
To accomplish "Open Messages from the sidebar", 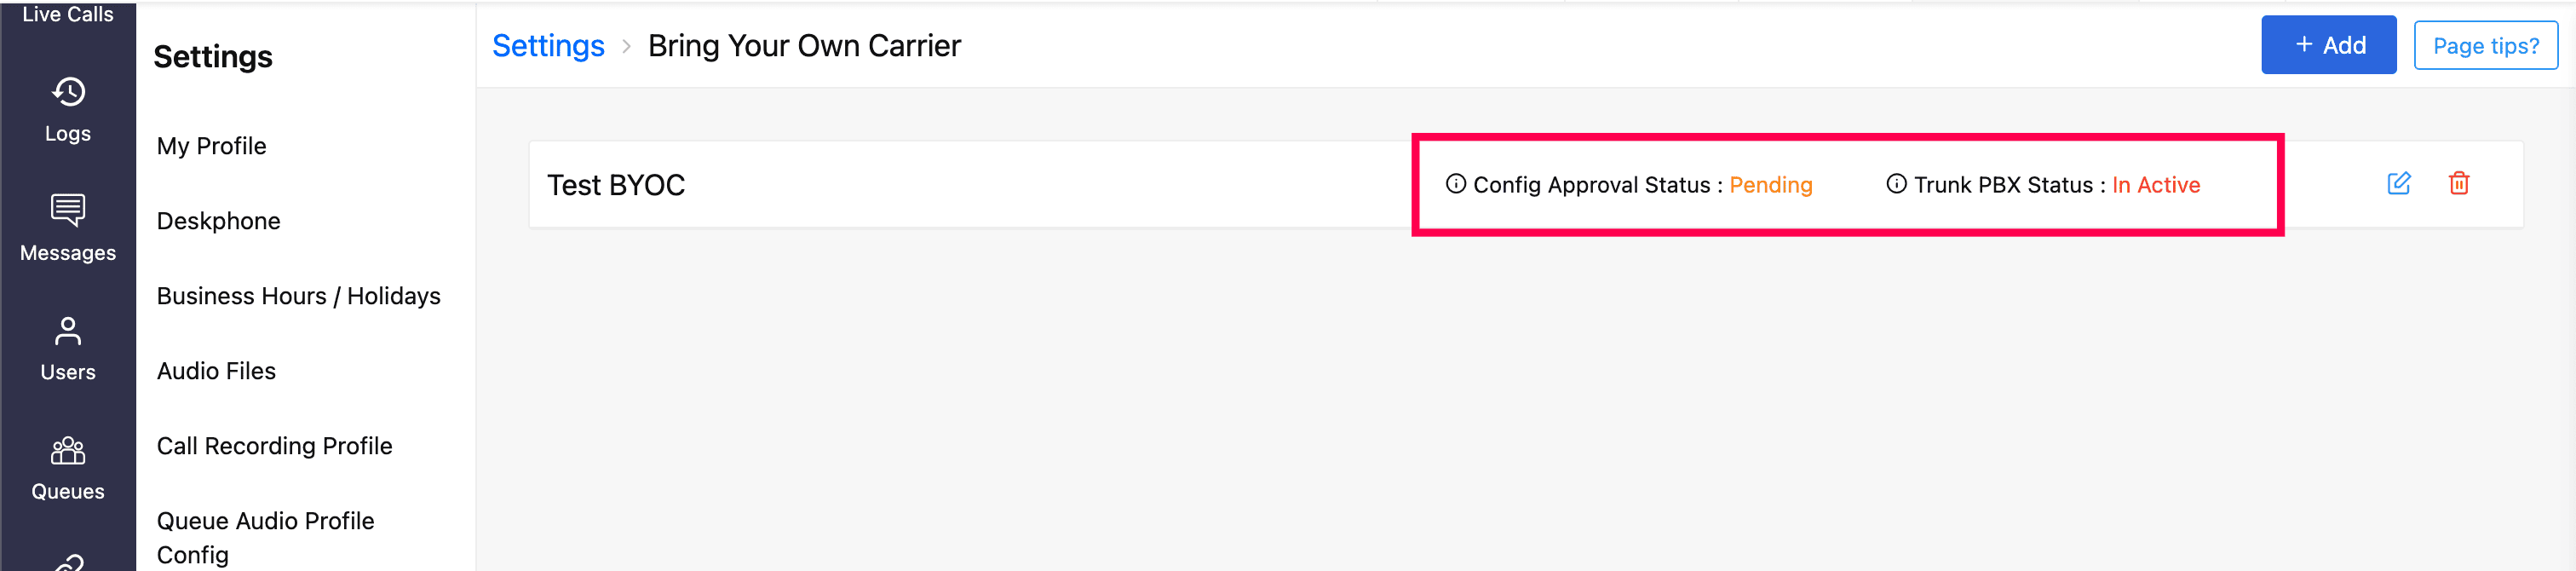I will click(x=68, y=229).
